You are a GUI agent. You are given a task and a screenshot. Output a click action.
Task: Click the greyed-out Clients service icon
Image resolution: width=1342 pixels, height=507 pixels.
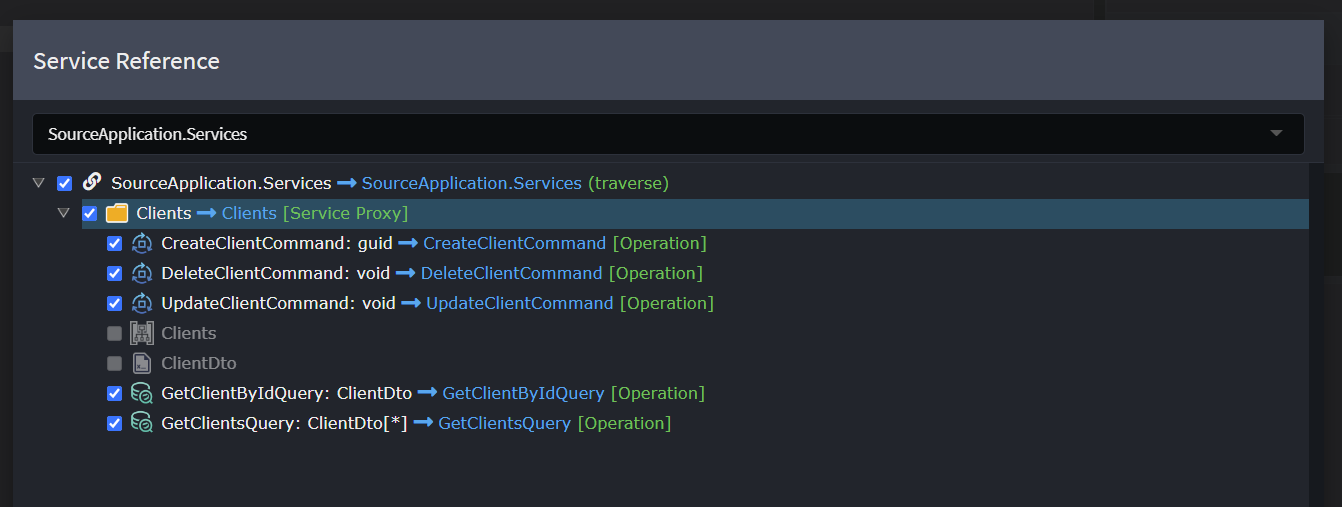(x=142, y=333)
